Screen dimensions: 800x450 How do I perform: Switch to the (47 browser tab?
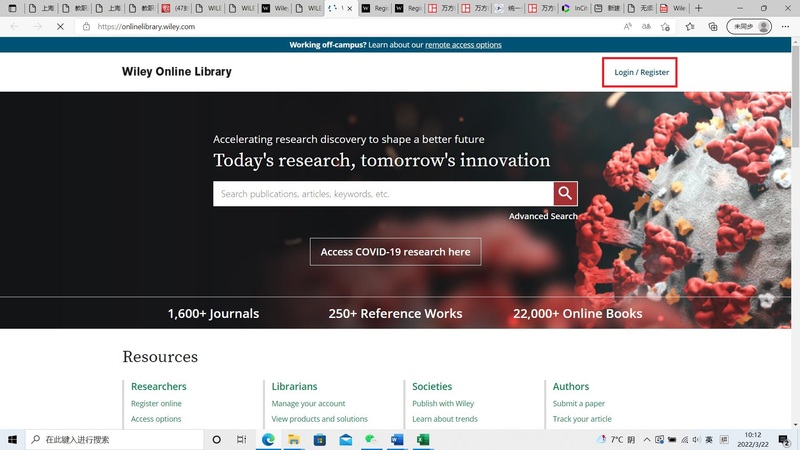click(175, 8)
